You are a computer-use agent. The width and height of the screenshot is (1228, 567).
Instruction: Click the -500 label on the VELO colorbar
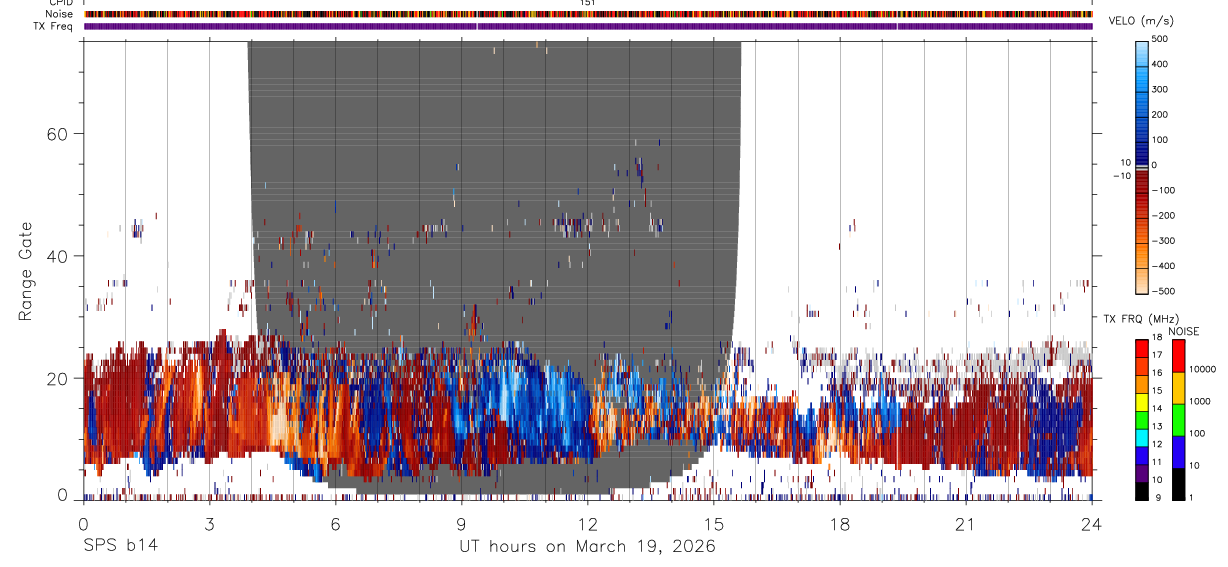pos(1165,291)
